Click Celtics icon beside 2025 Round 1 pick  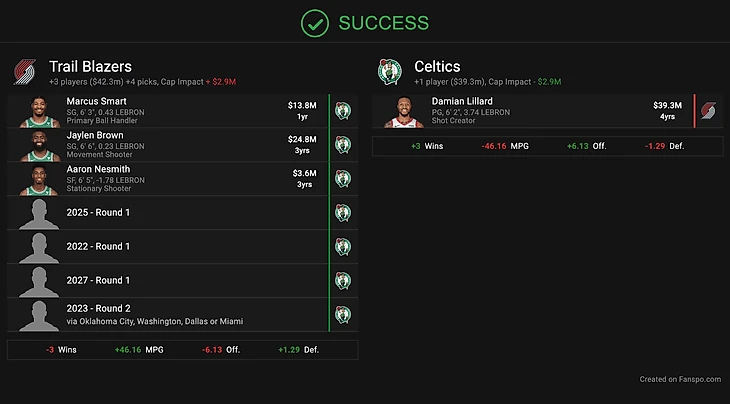click(343, 213)
